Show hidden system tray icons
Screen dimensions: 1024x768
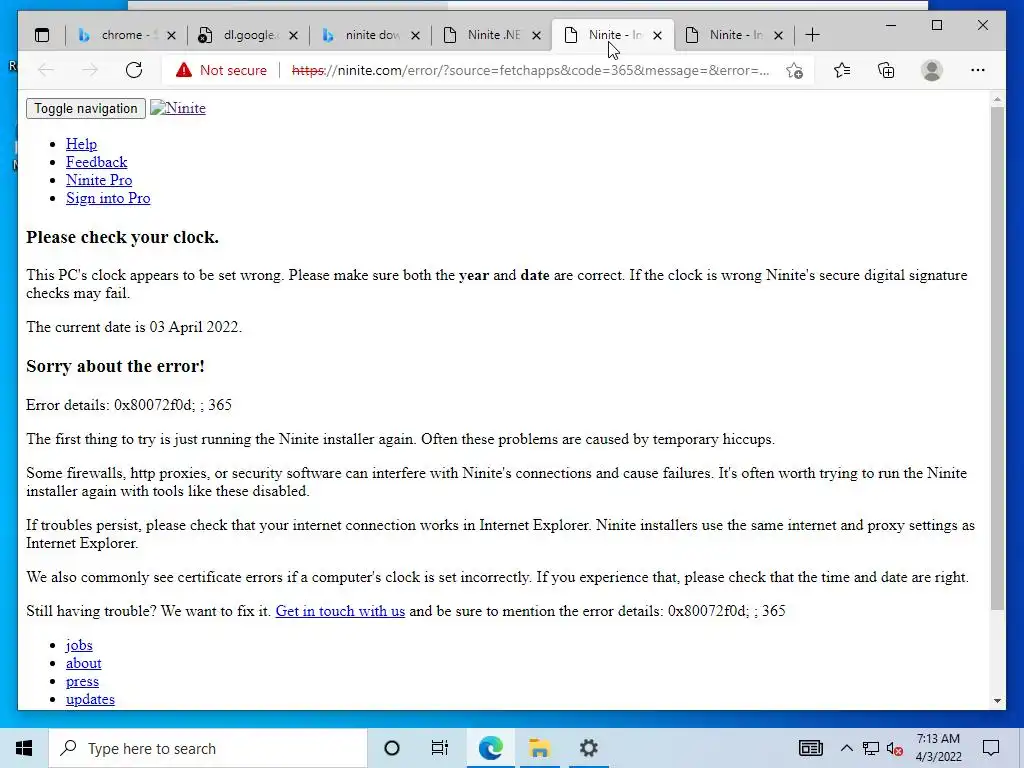coord(846,748)
